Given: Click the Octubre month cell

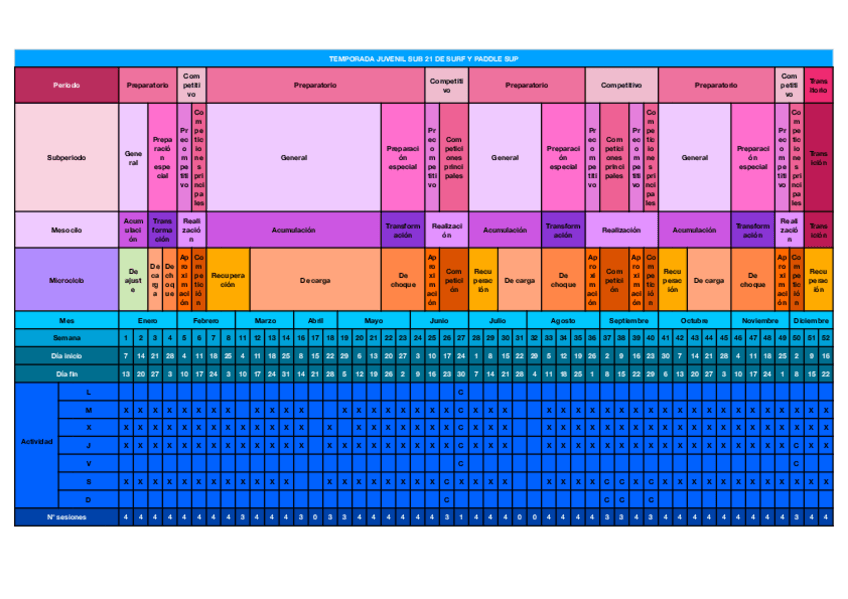Looking at the screenshot, I should pyautogui.click(x=694, y=321).
